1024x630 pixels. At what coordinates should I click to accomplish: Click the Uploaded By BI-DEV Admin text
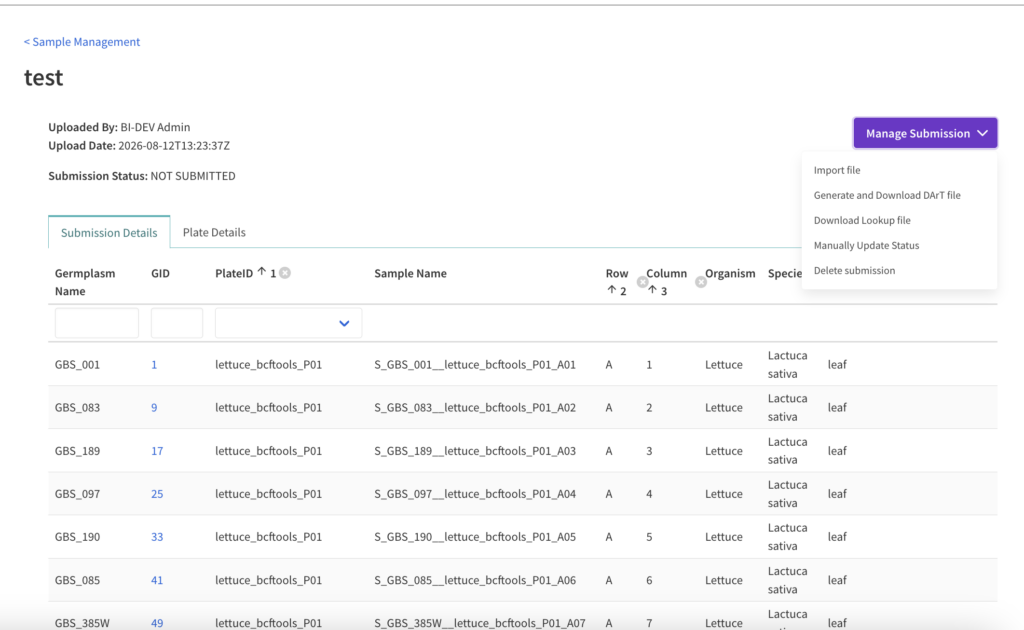(119, 127)
